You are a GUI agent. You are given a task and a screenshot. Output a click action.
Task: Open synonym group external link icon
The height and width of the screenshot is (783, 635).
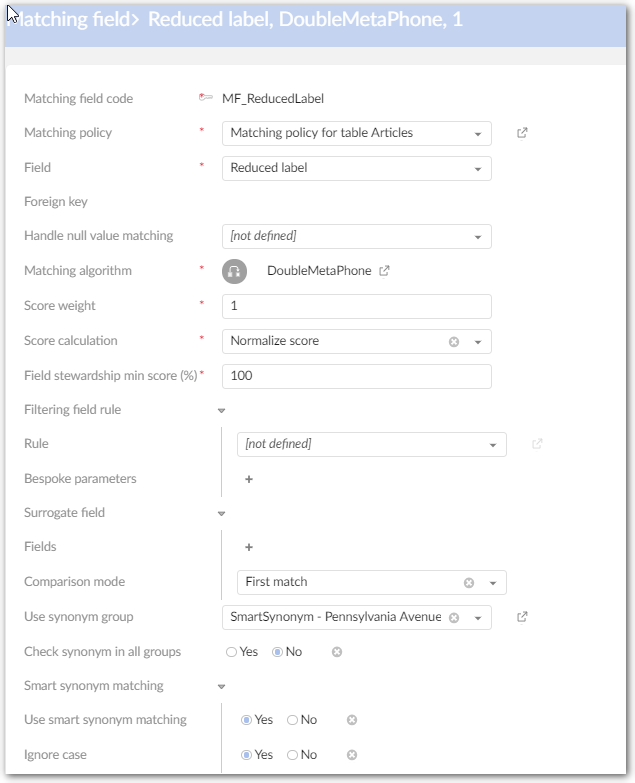522,617
